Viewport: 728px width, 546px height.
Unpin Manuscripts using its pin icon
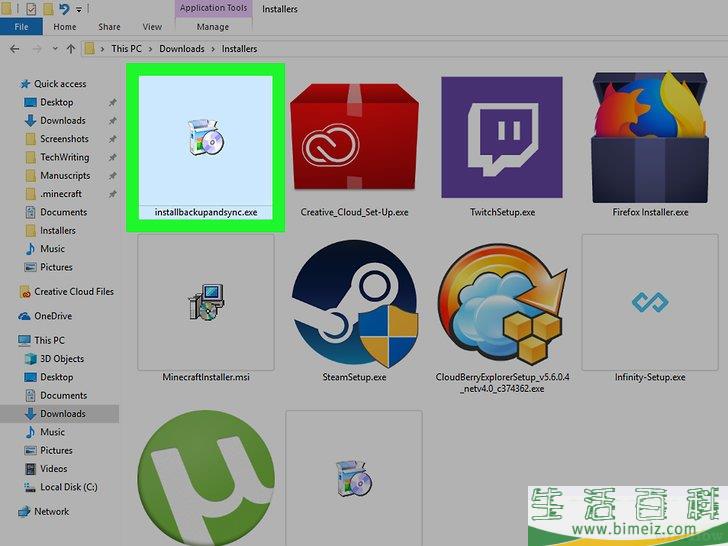coord(112,176)
